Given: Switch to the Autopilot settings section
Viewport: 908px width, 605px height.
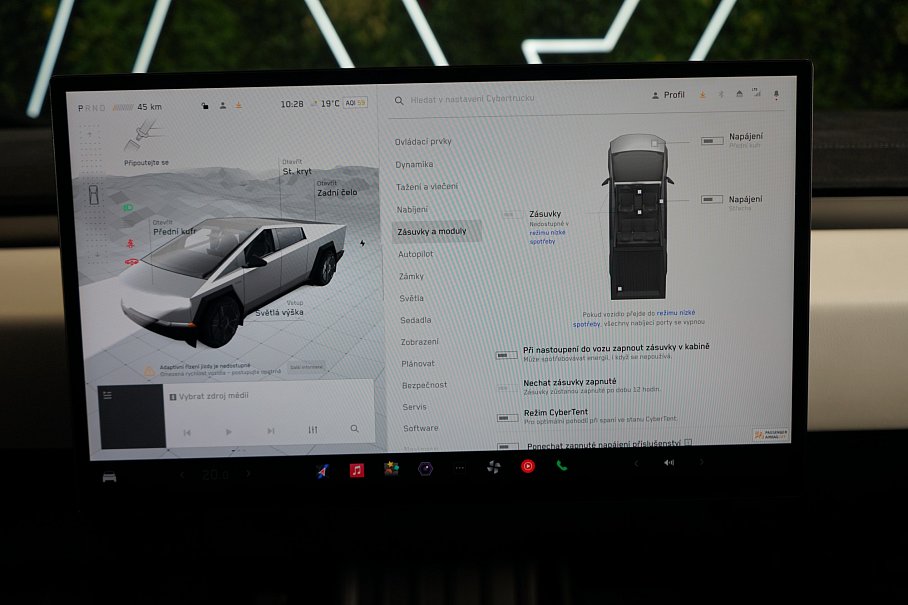Looking at the screenshot, I should (x=417, y=254).
